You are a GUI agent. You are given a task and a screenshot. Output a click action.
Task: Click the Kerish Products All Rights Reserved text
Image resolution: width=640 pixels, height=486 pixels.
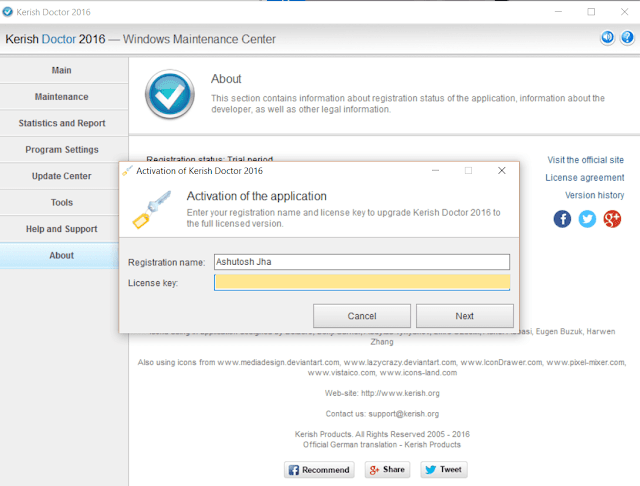[382, 434]
